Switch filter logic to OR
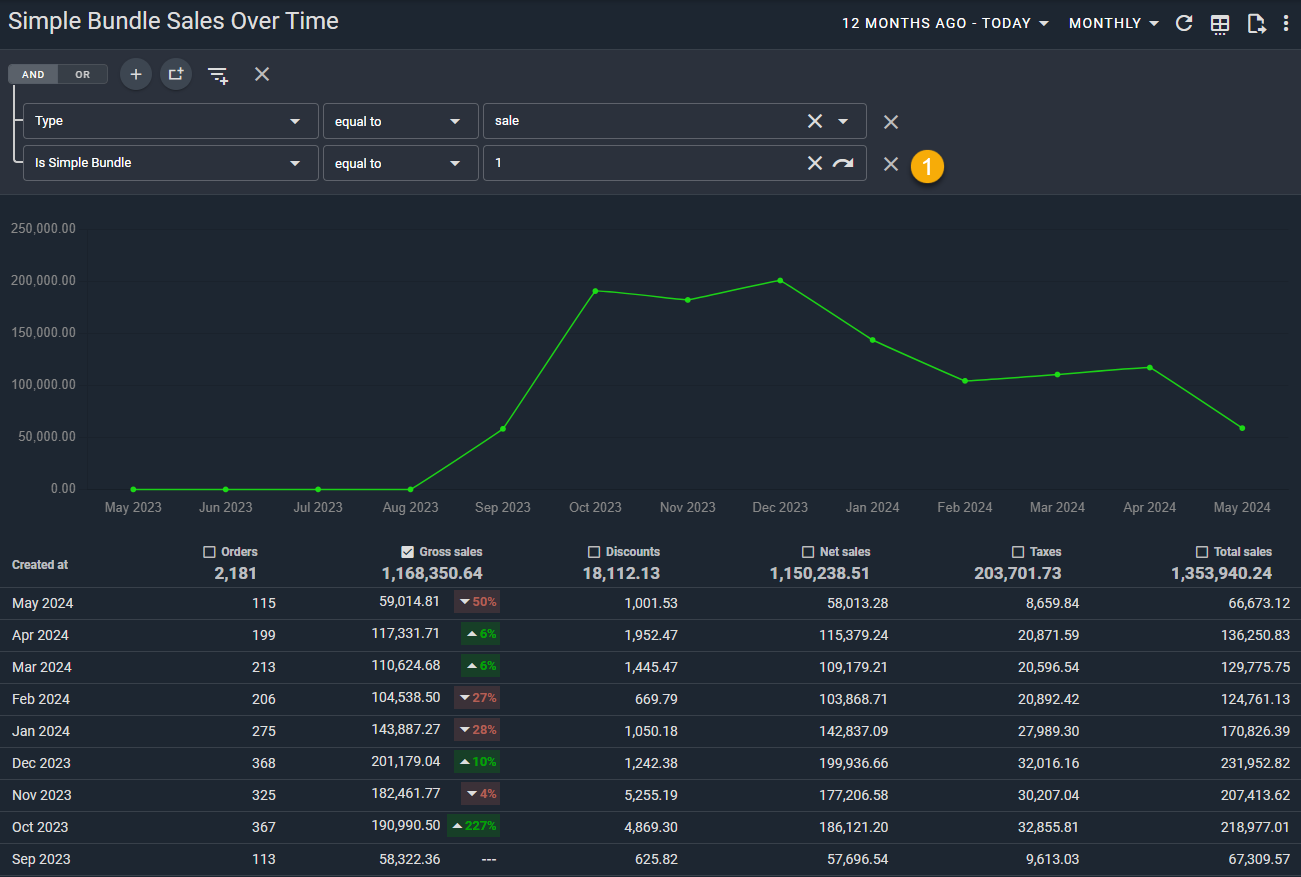Viewport: 1301px width, 877px height. (x=83, y=74)
